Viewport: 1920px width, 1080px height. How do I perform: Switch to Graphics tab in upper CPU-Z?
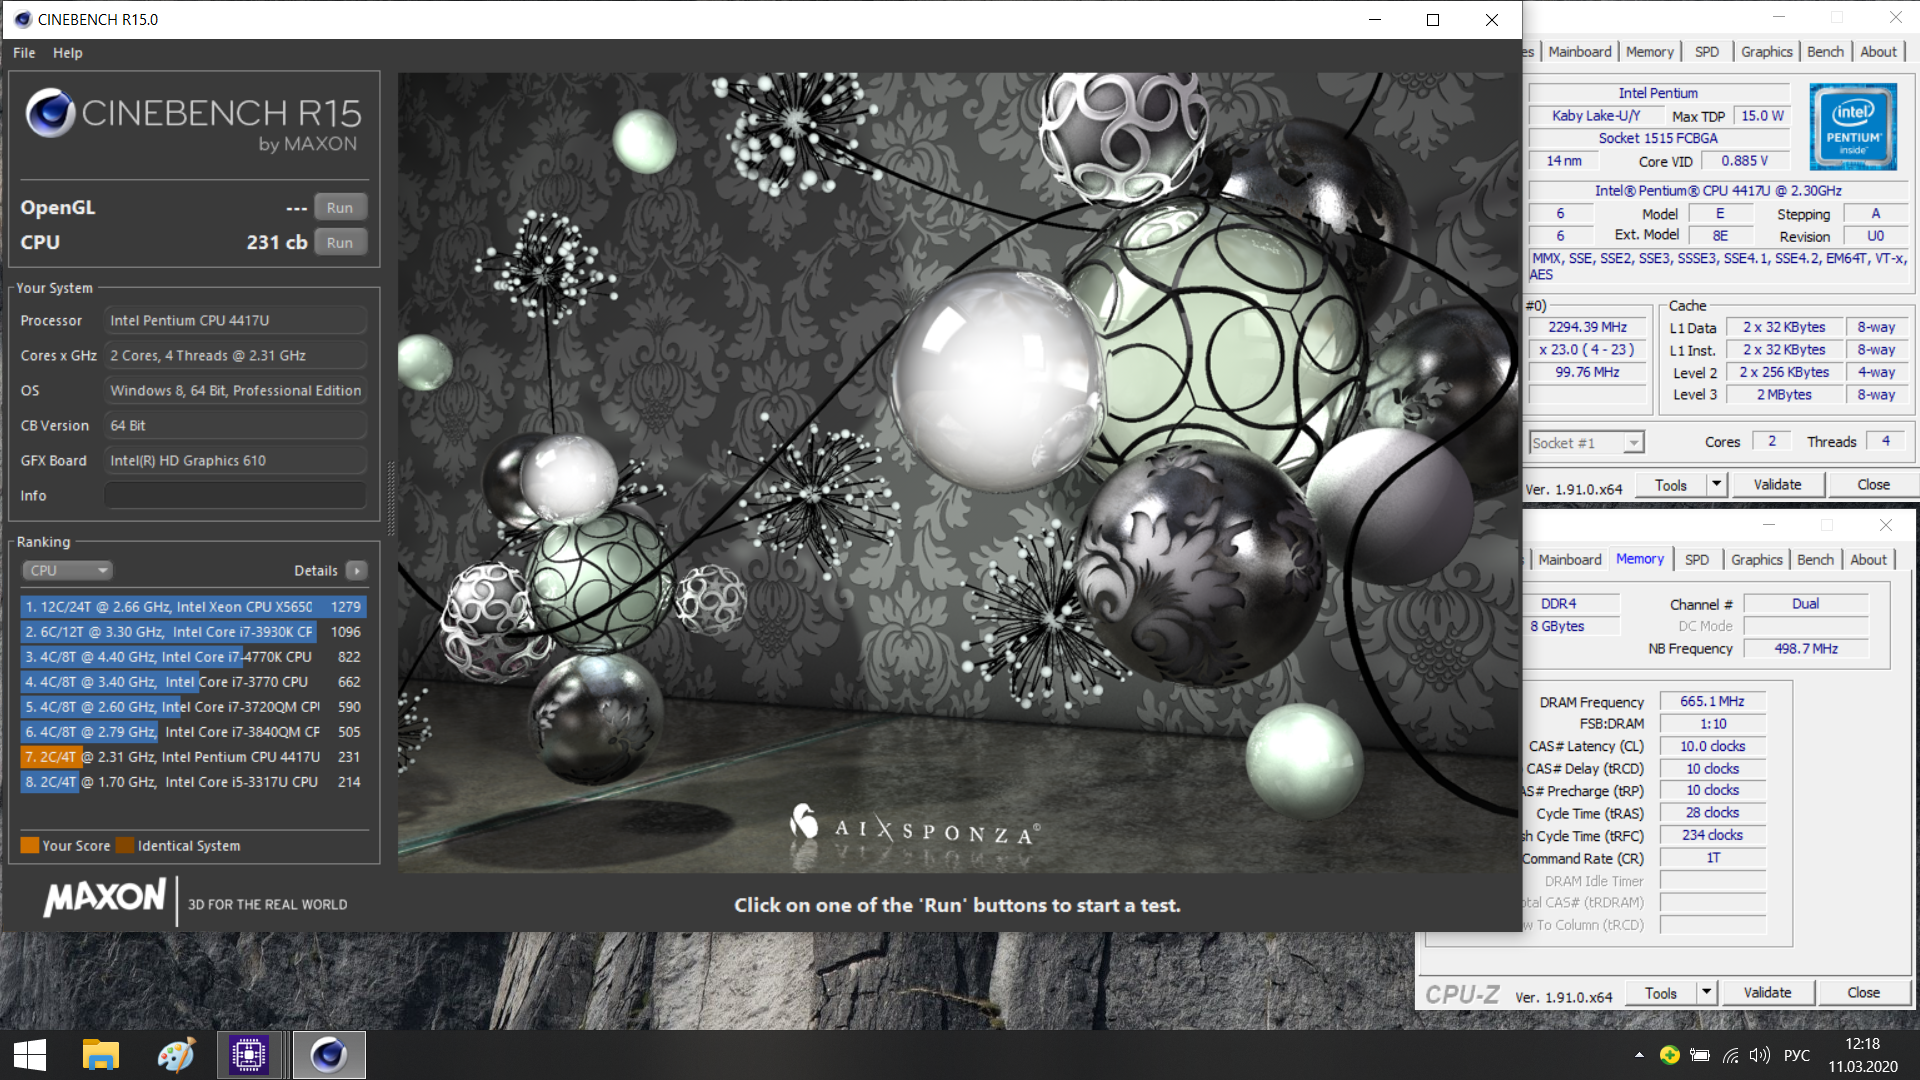[x=1767, y=52]
